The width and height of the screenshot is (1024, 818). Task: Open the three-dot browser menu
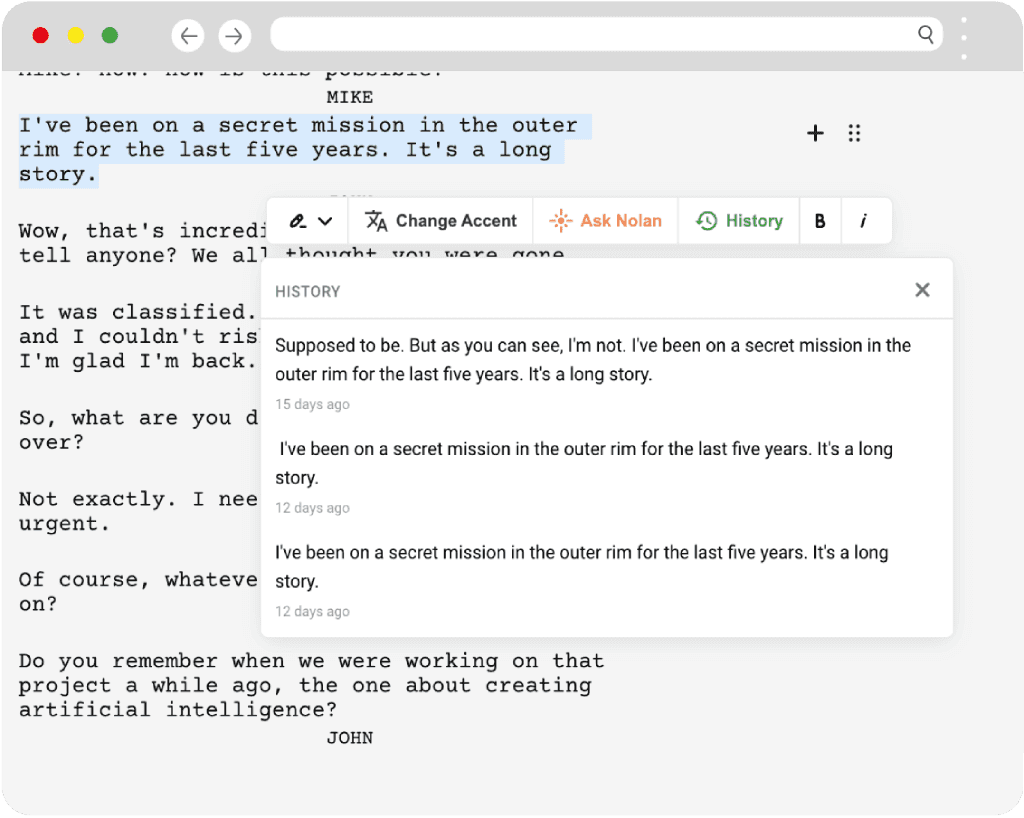click(x=963, y=37)
